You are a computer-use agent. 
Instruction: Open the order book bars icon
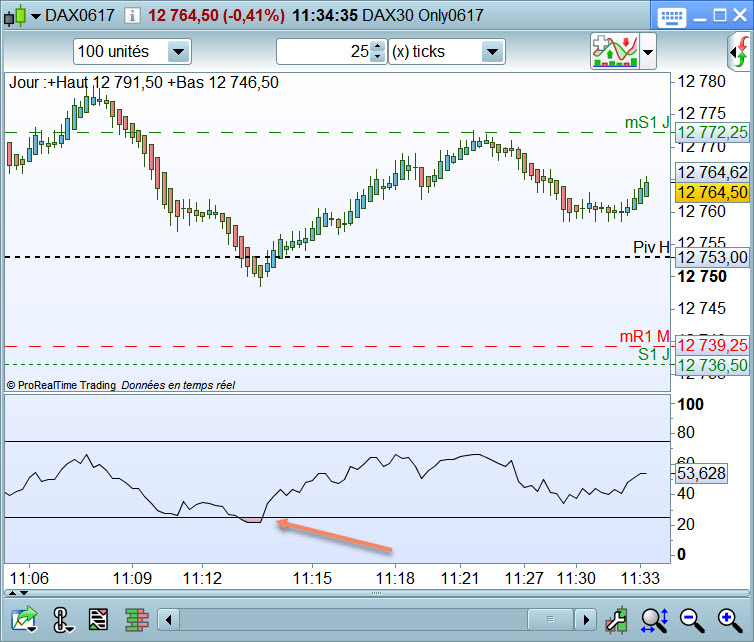tap(137, 619)
